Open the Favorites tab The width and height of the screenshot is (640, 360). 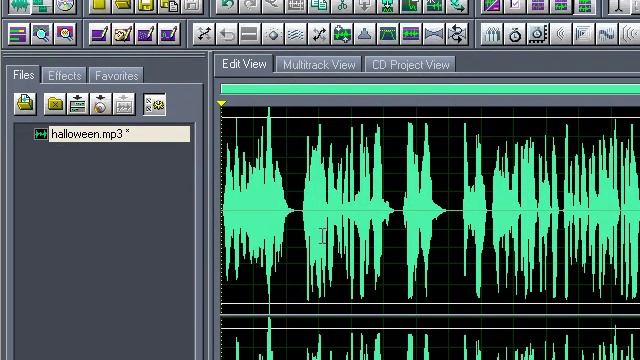[x=116, y=76]
